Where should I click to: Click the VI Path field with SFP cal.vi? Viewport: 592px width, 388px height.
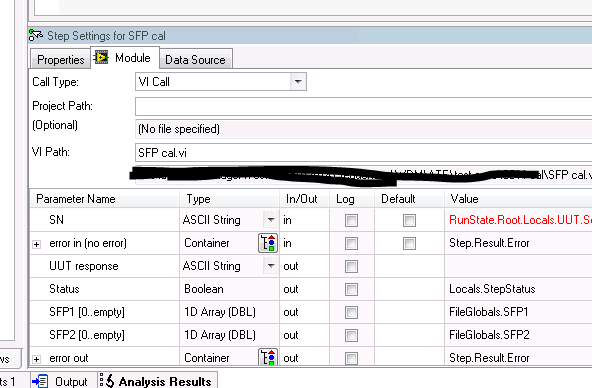click(364, 153)
